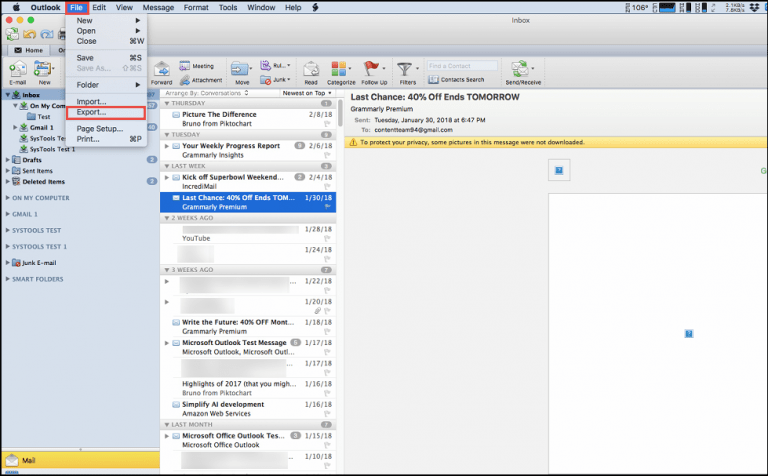Expand the SMART FOLDERS section

[7, 279]
